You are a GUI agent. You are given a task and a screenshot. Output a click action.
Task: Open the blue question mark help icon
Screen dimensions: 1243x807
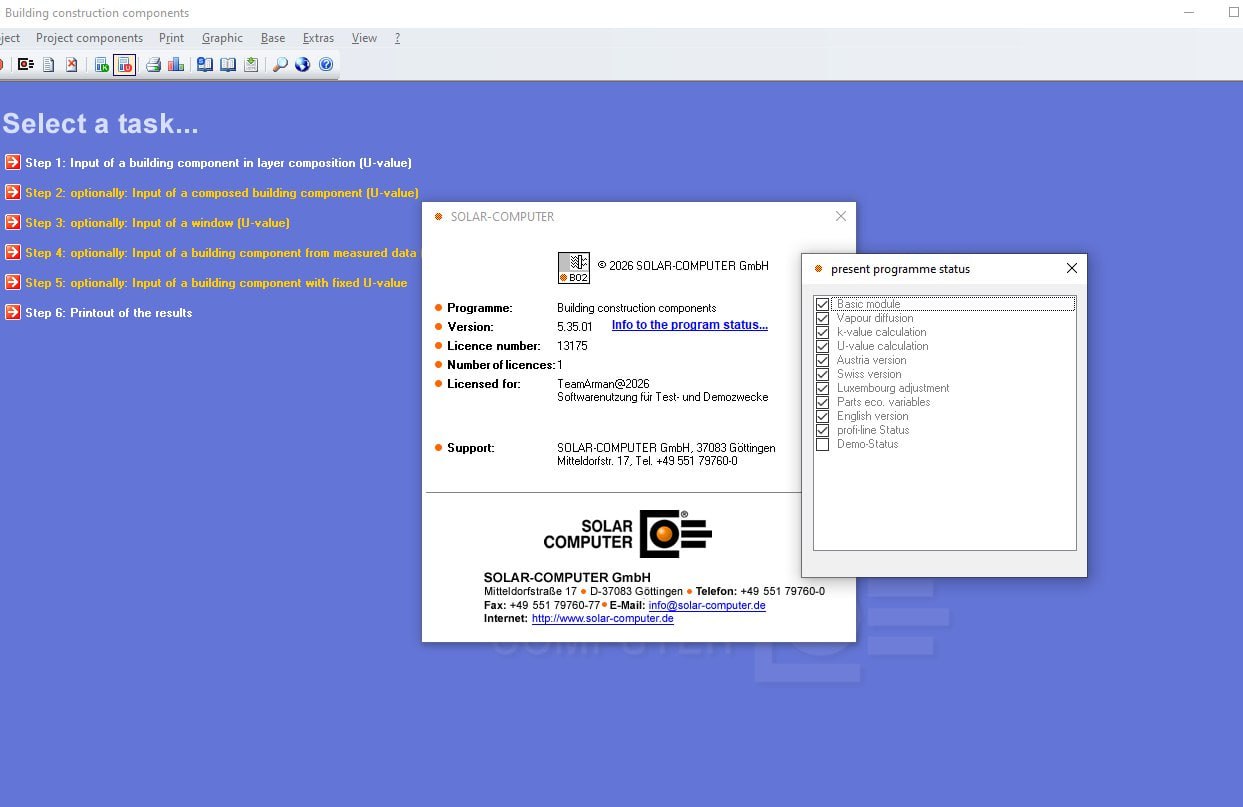click(326, 65)
